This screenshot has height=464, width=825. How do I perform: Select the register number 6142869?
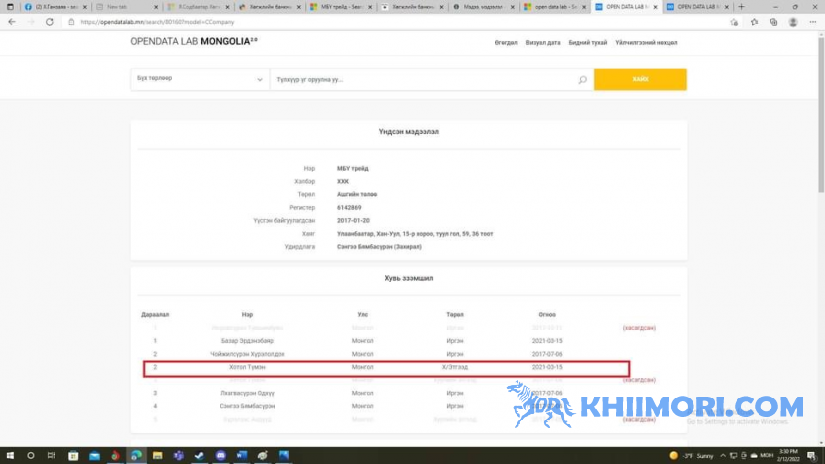pos(349,208)
